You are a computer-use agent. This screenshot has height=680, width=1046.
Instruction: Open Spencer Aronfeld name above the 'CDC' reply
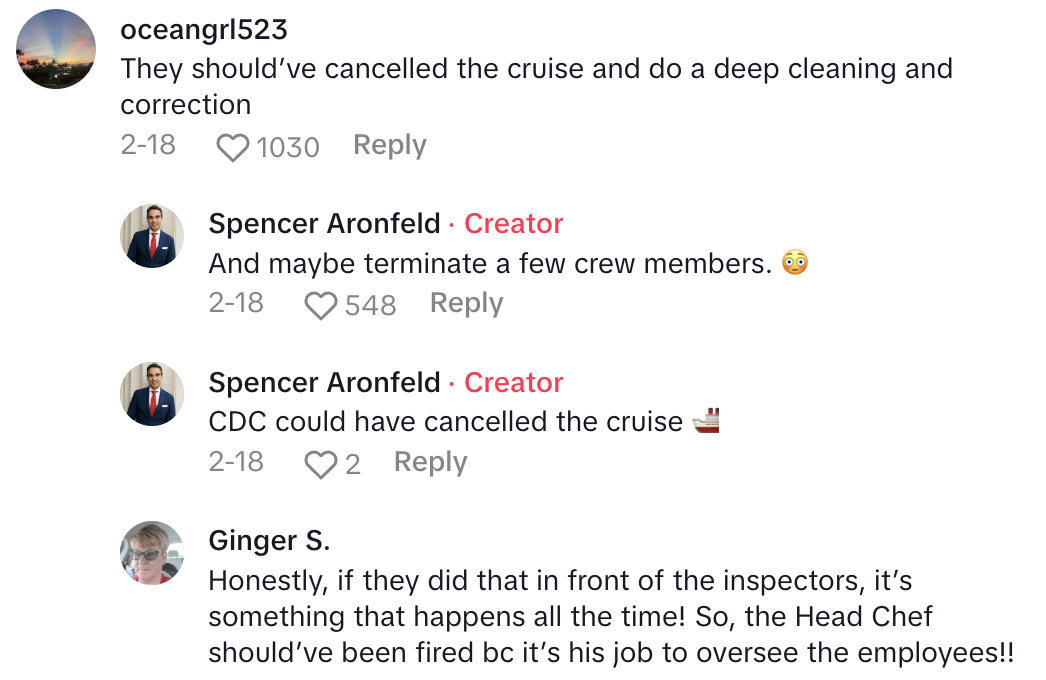click(324, 383)
